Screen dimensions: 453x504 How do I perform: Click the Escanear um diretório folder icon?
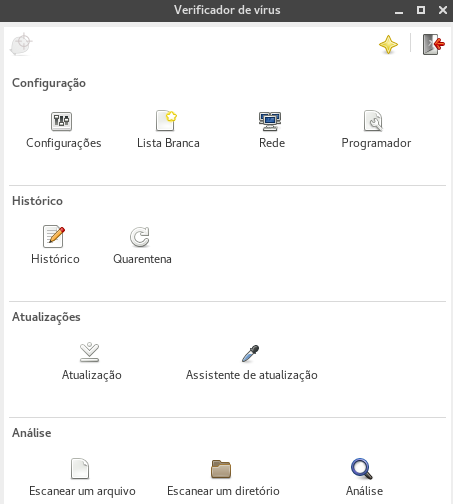(221, 469)
